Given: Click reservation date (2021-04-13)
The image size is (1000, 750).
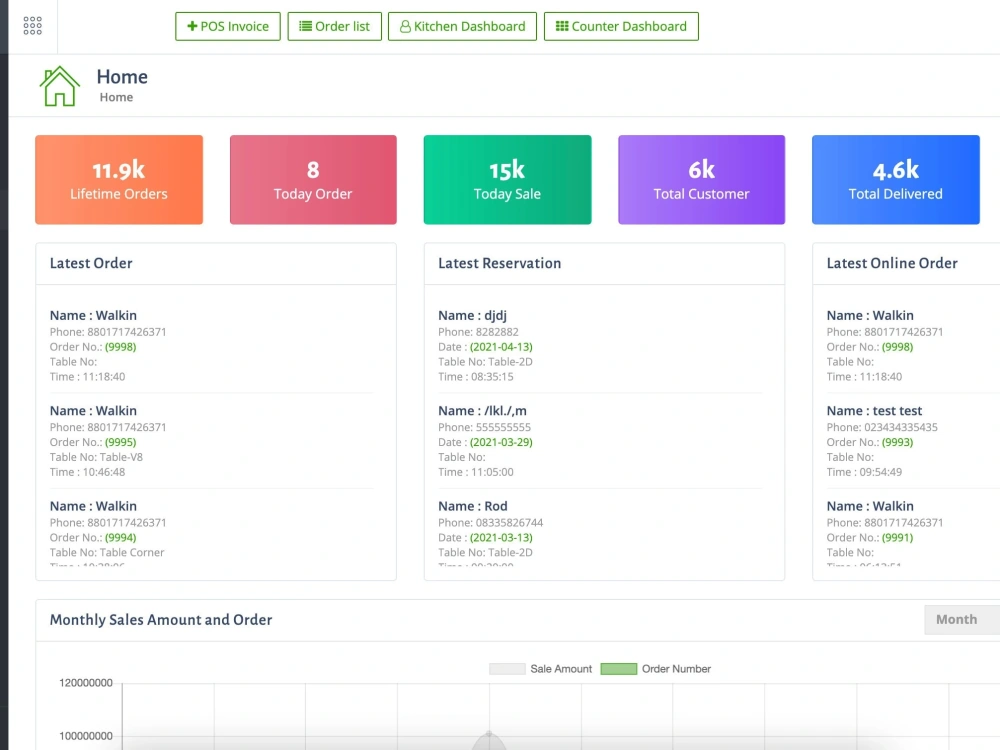Looking at the screenshot, I should pyautogui.click(x=501, y=347).
